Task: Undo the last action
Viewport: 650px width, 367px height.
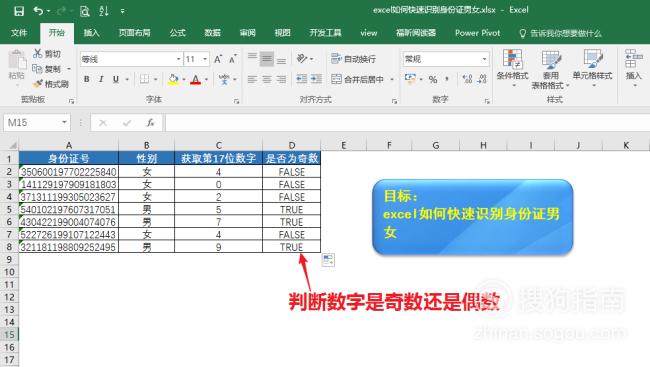Action: [x=38, y=11]
